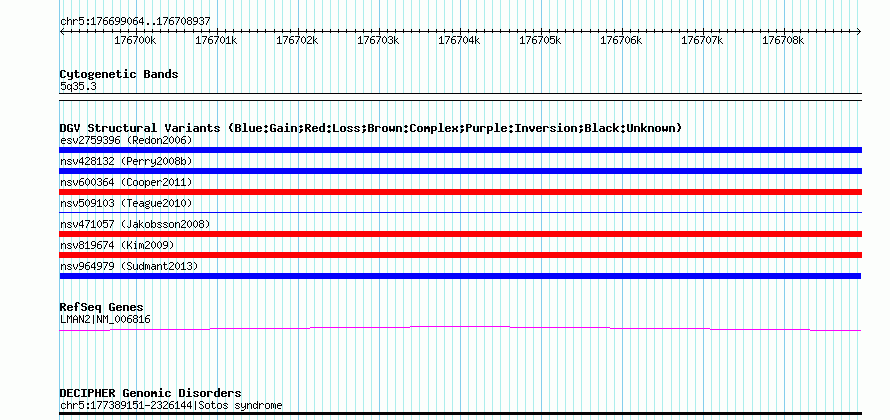Select the blue bar under nsv964979
The image size is (890, 420).
tap(460, 276)
